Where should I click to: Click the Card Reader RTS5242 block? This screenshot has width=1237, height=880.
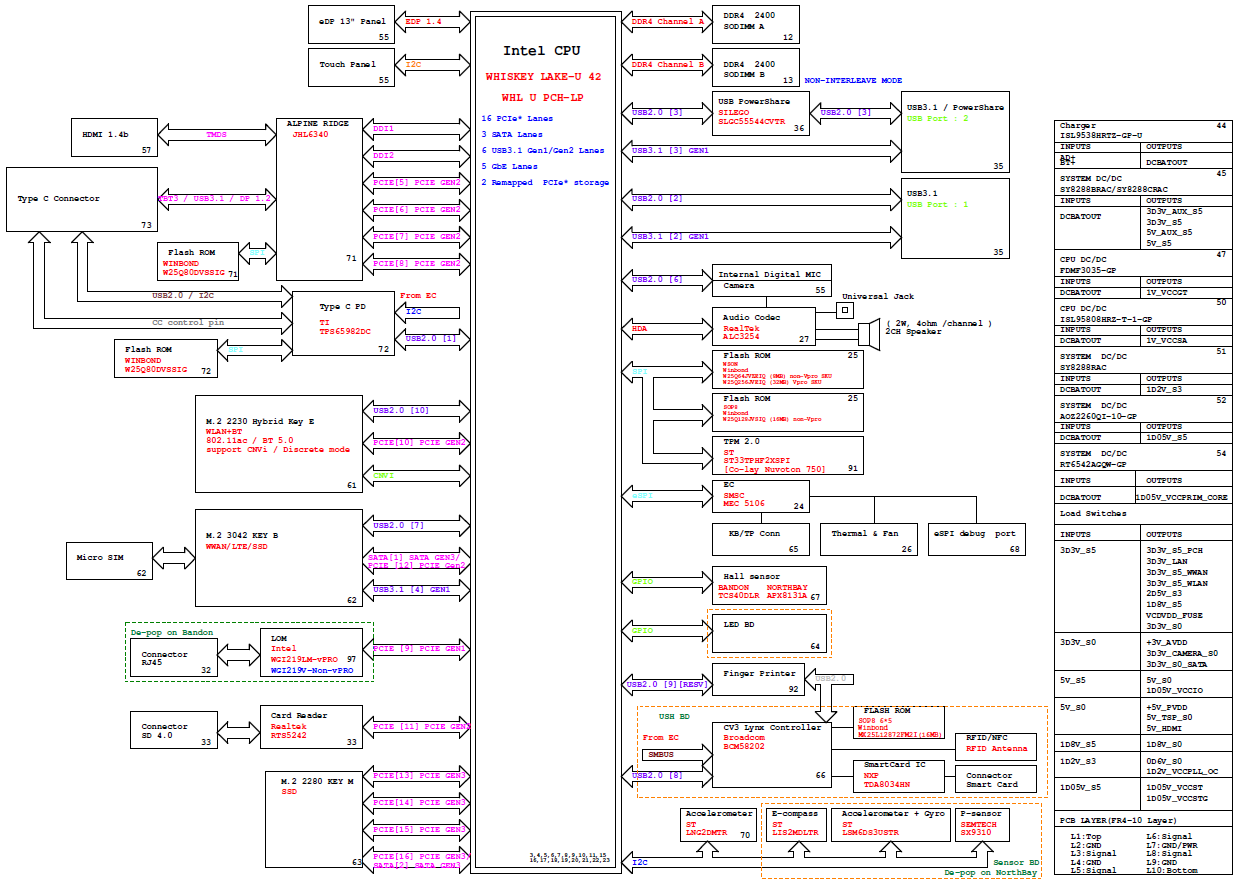coord(311,728)
